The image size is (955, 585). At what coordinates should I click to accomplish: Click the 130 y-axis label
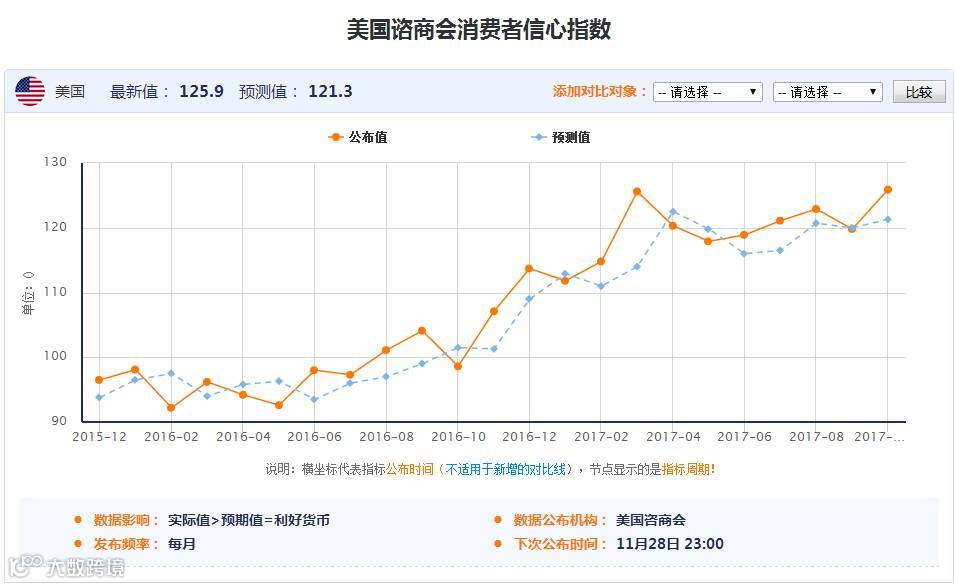coord(55,162)
